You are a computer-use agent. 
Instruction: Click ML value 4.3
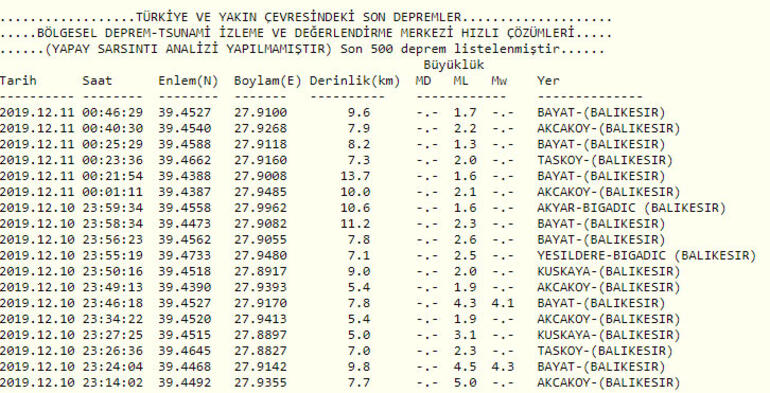point(465,304)
